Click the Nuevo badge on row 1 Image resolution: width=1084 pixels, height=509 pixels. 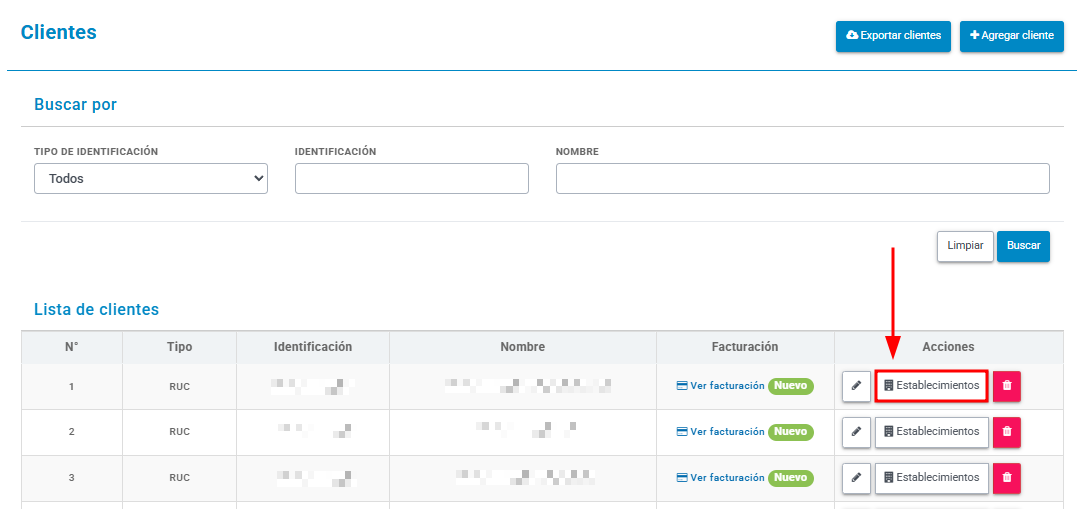[x=791, y=386]
